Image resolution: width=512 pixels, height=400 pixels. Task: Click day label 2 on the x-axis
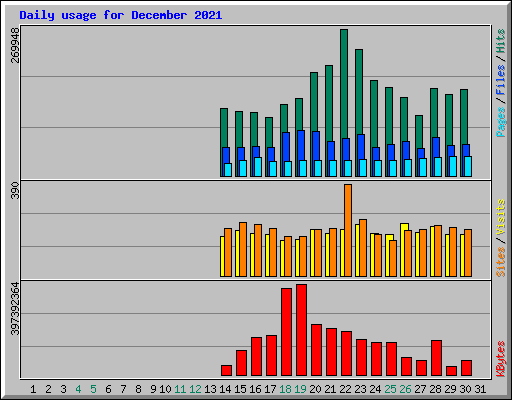point(48,389)
